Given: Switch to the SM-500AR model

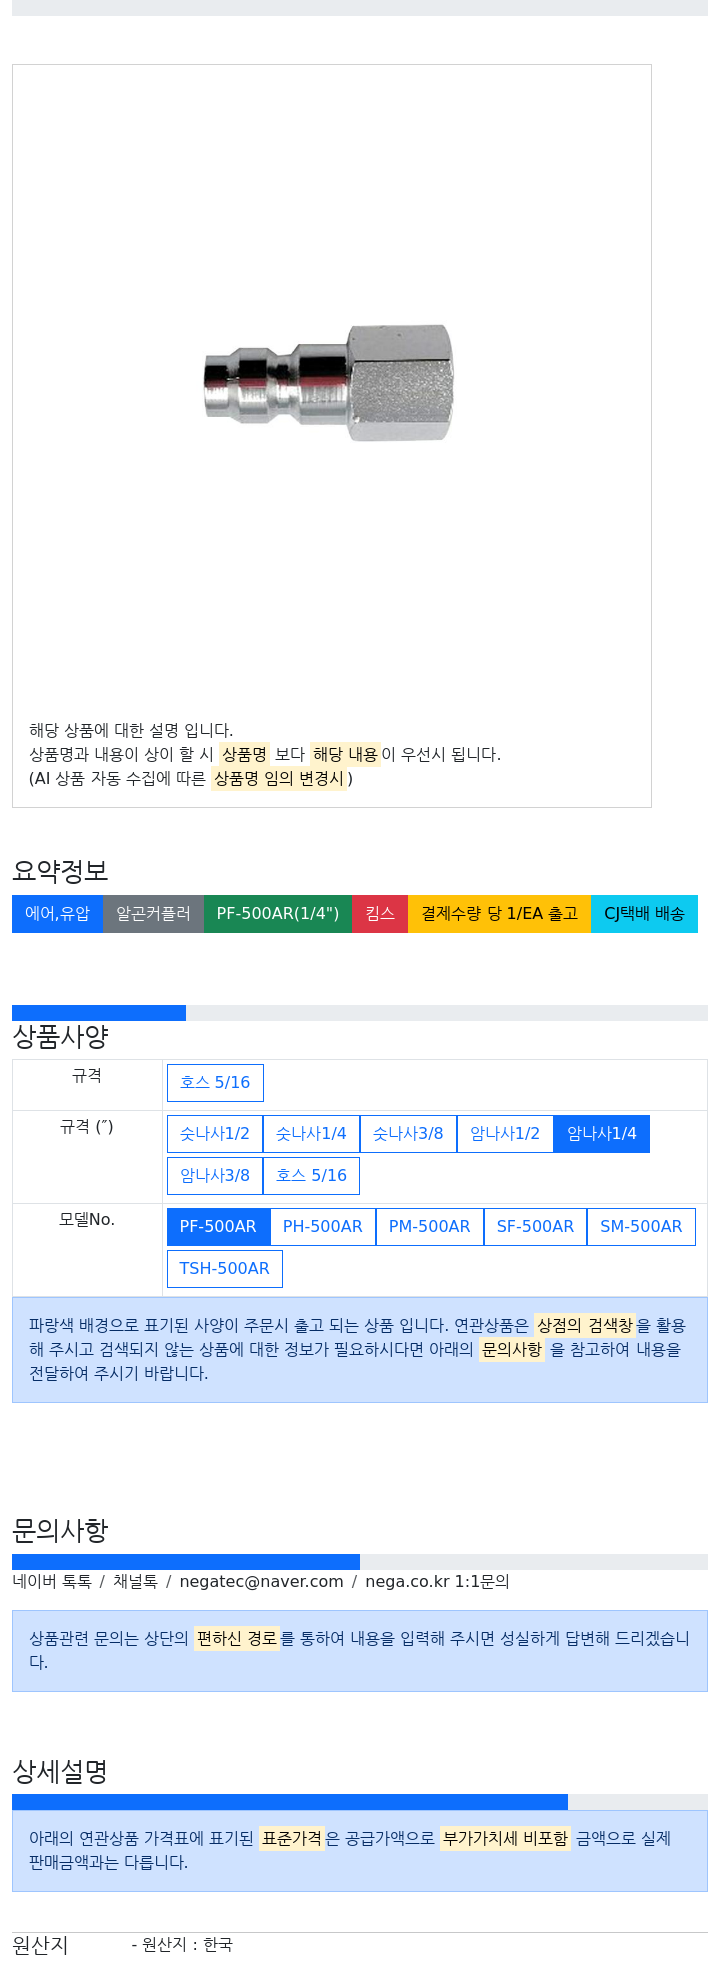Looking at the screenshot, I should point(641,1227).
